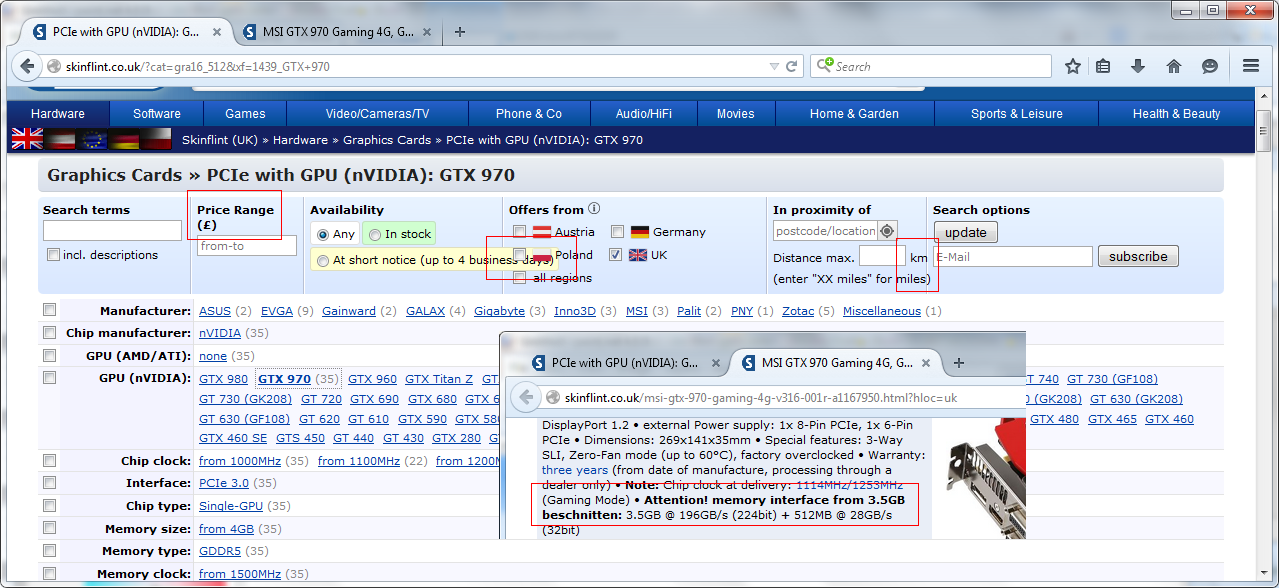Viewport: 1279px width, 588px height.
Task: Select the Zotac manufacturer link
Action: (x=798, y=311)
